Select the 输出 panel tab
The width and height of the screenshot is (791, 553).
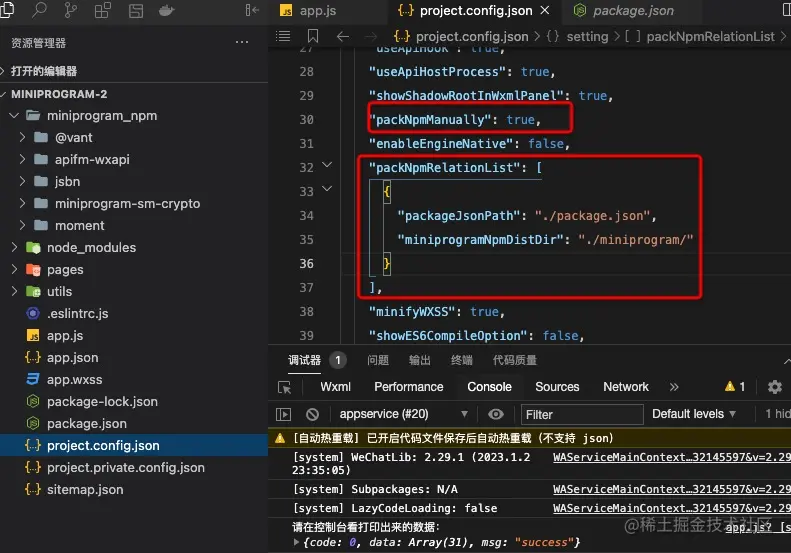coord(420,360)
